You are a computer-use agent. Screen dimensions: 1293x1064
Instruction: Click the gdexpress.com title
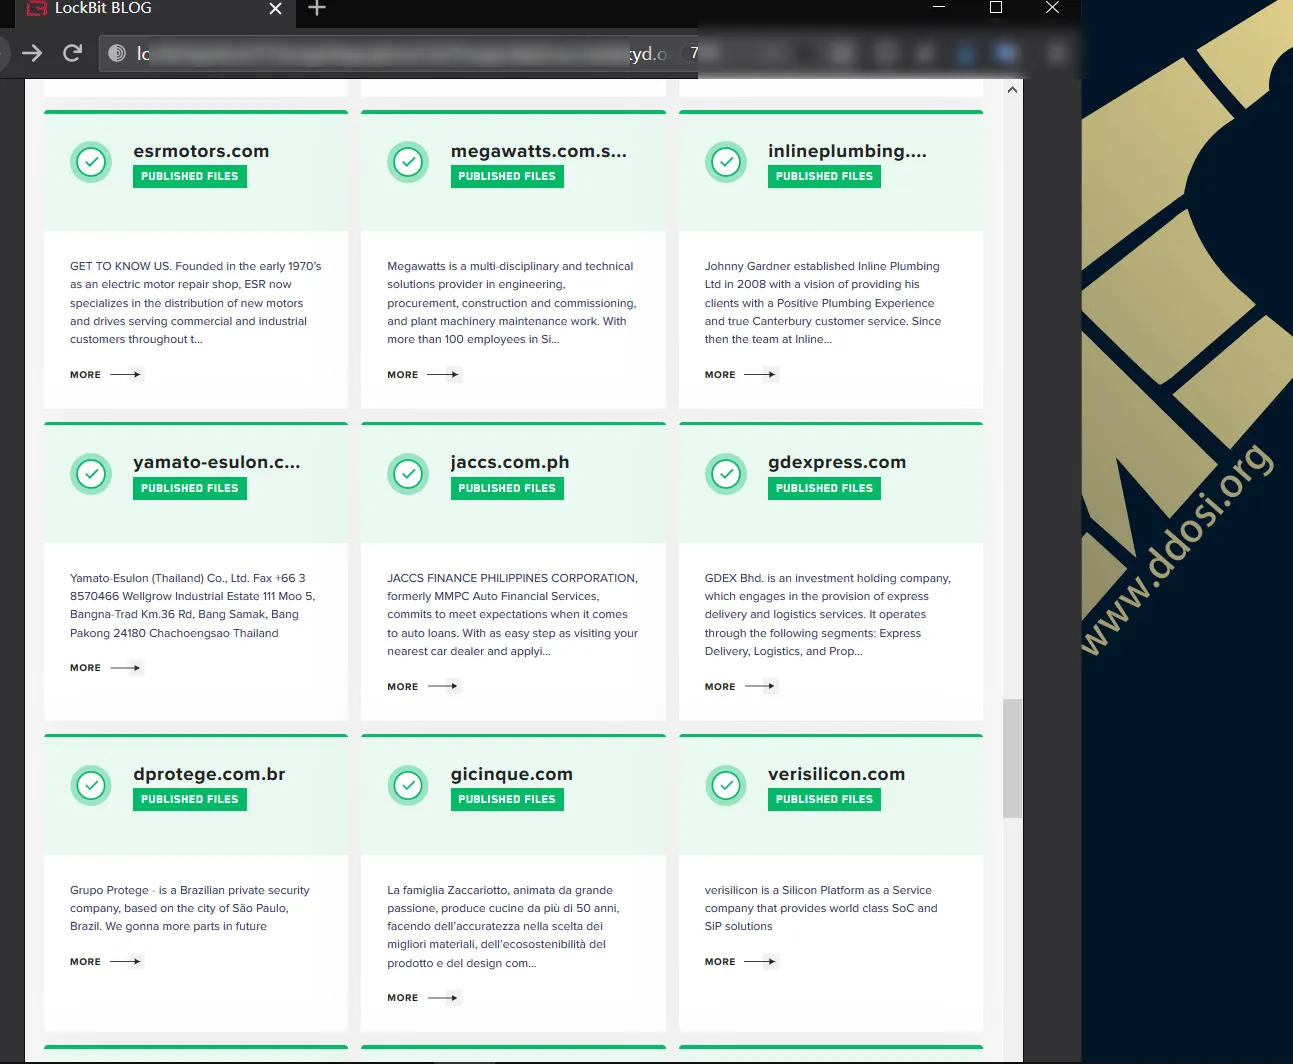tap(837, 462)
